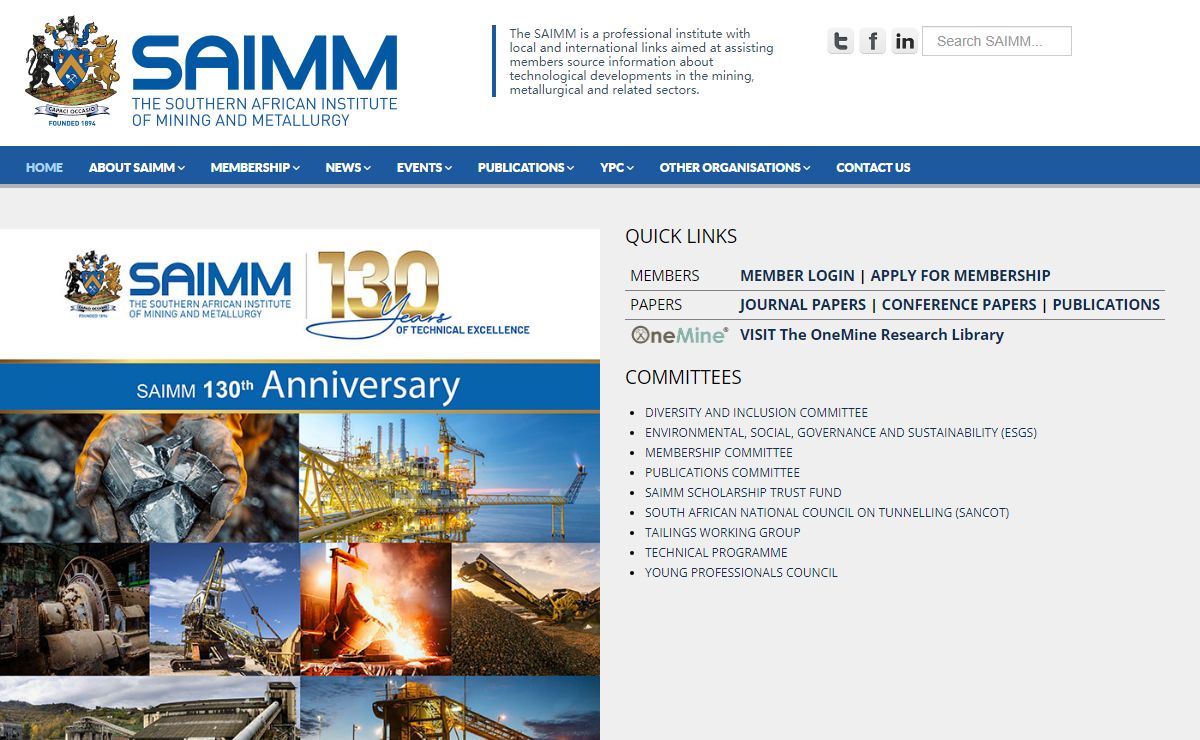Visit the OneMine Research Library link
Screen dimensions: 1200x740
point(872,334)
